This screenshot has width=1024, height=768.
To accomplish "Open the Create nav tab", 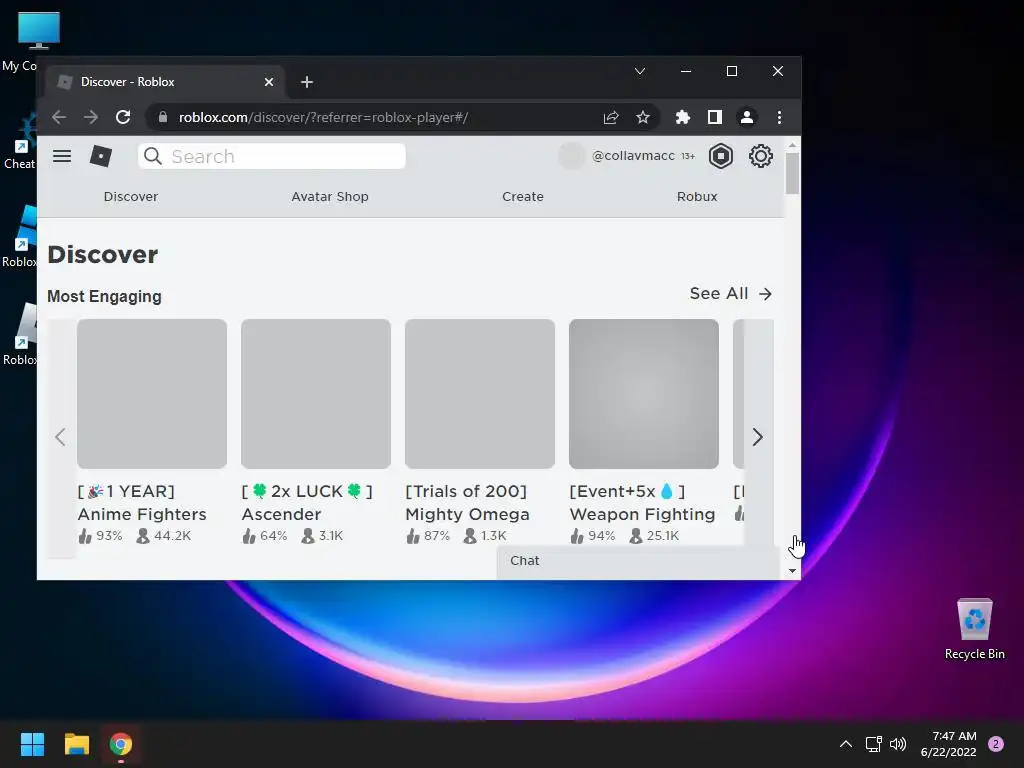I will tap(522, 197).
